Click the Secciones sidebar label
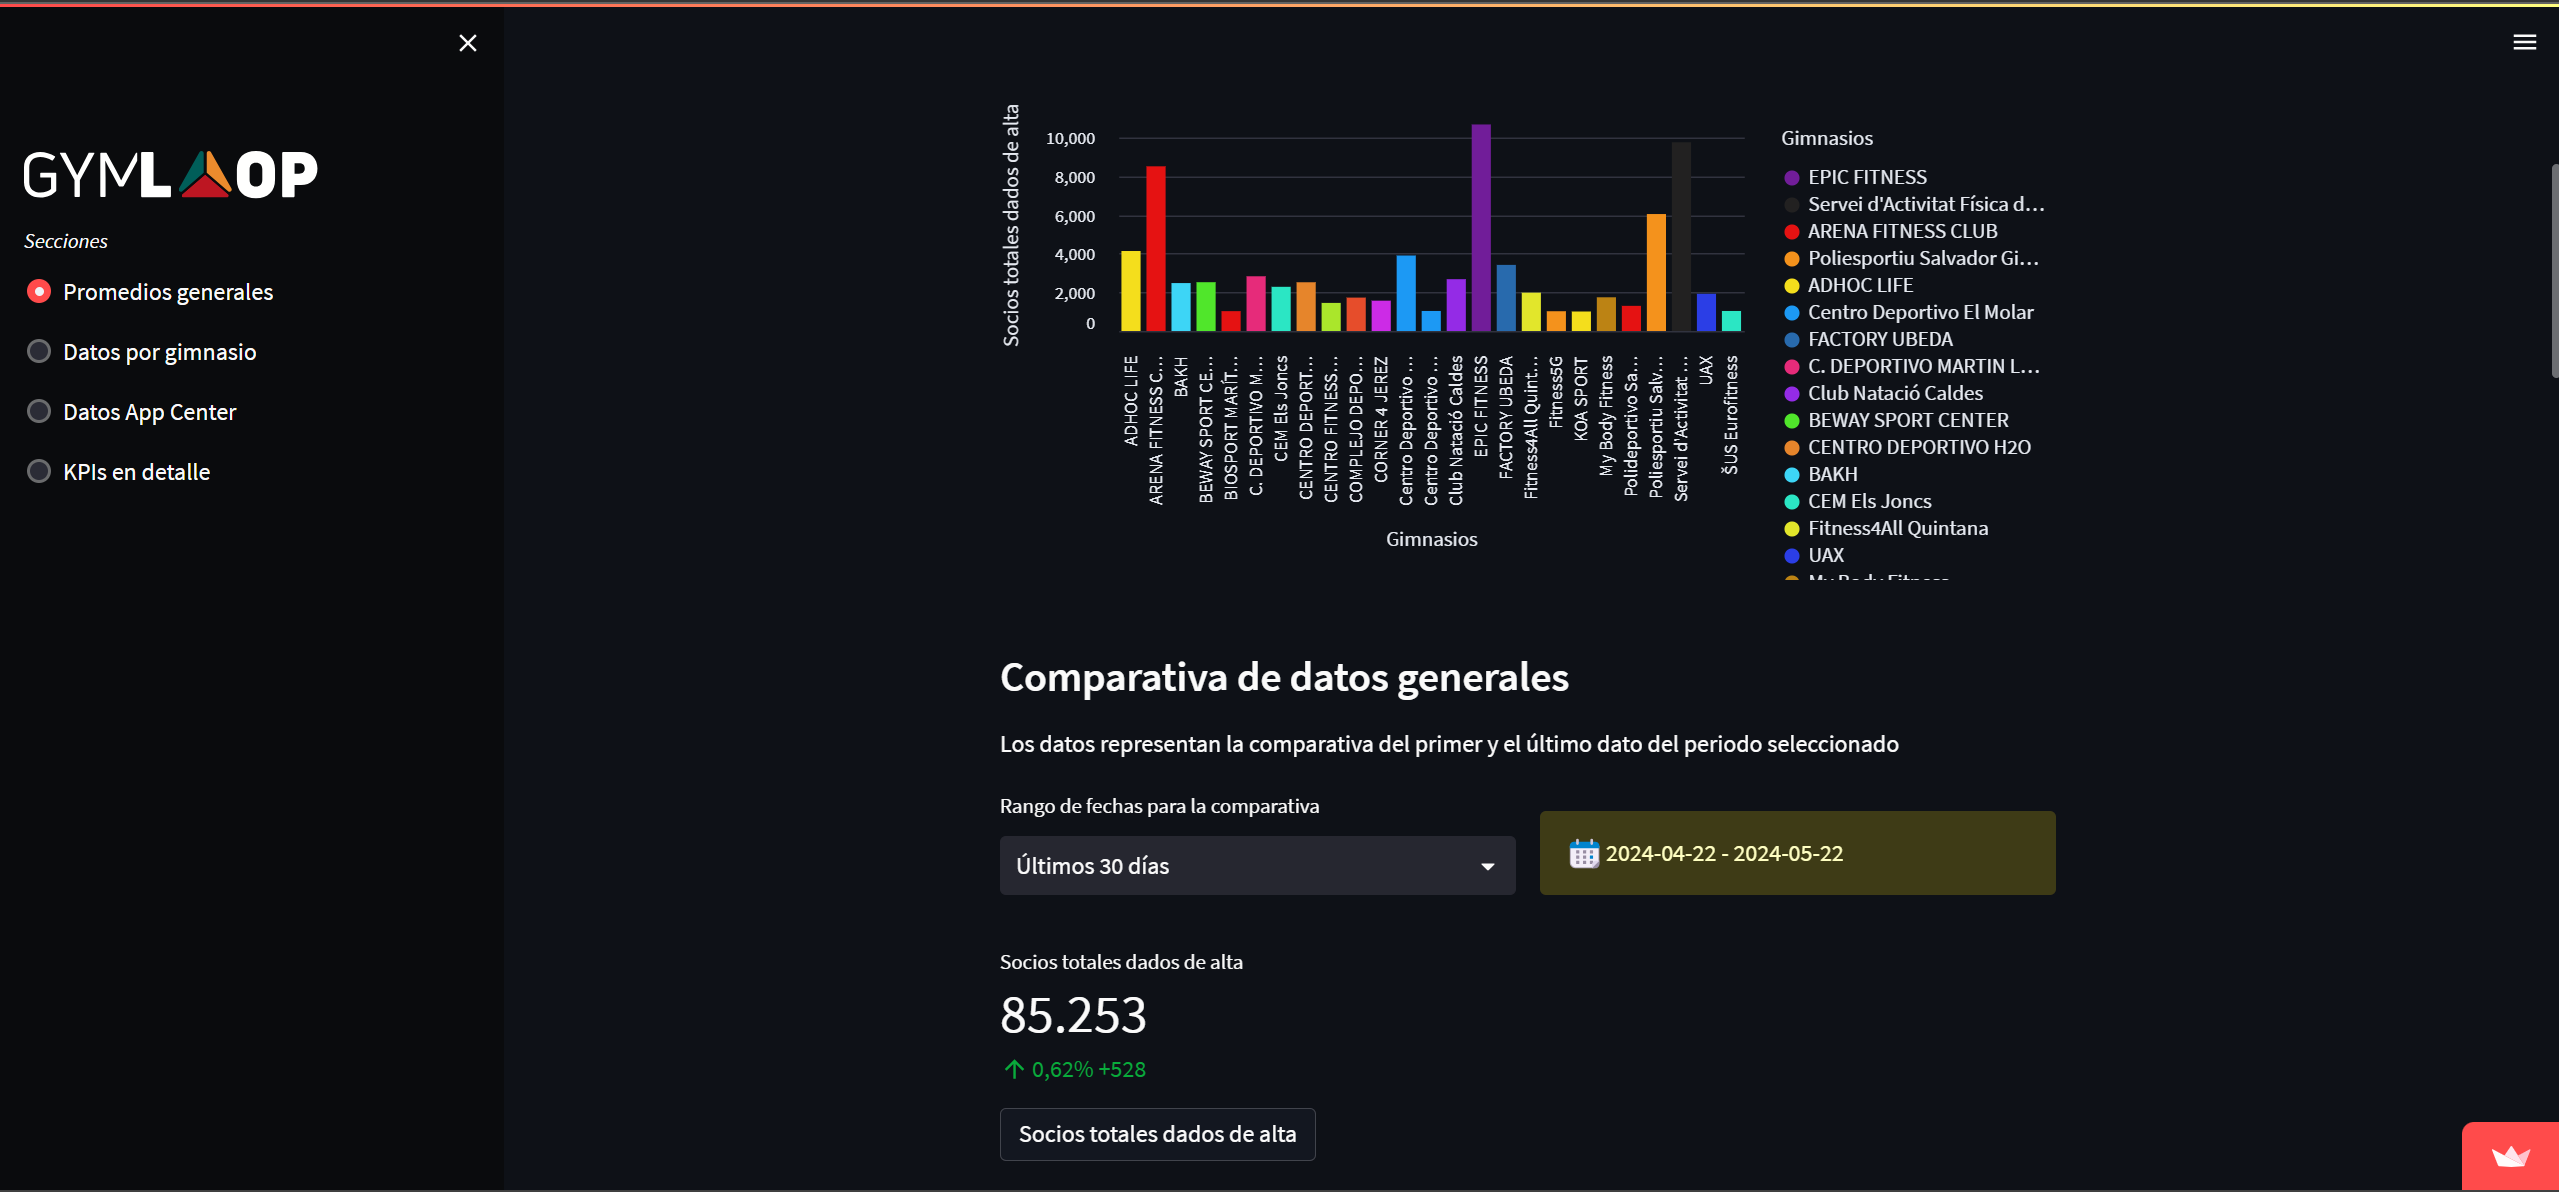 [x=66, y=241]
